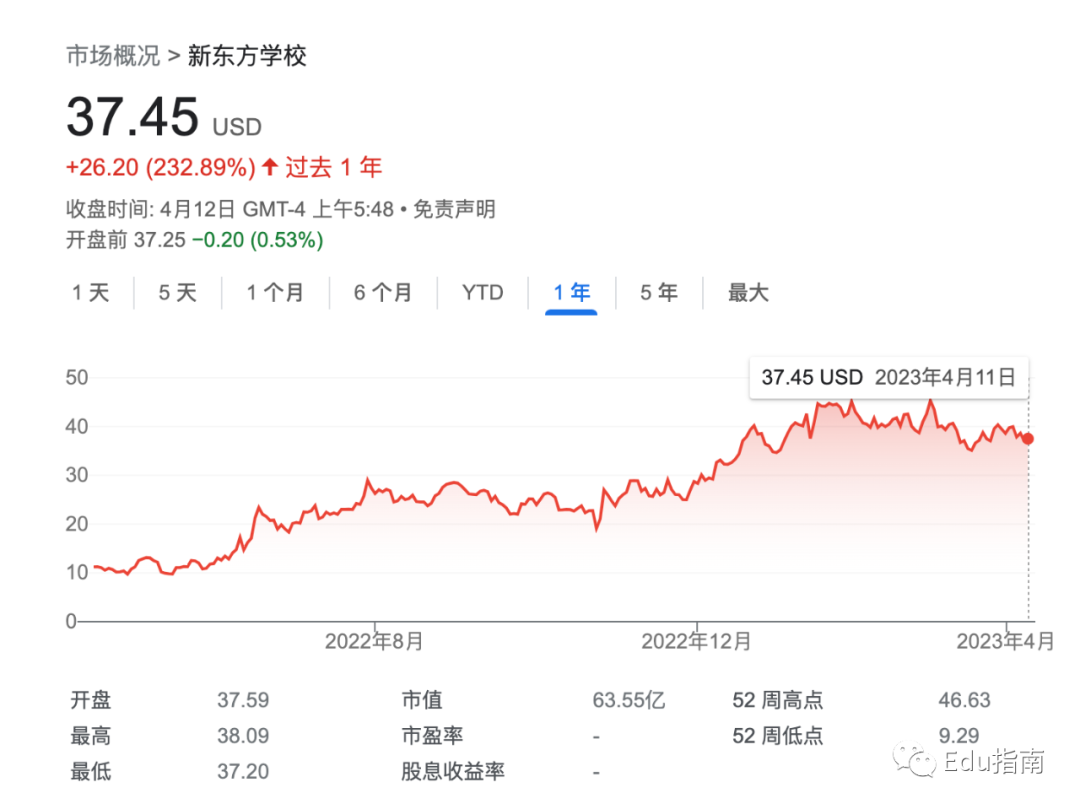1080x809 pixels.
Task: Click the USD currency label beside price
Action: tap(237, 127)
